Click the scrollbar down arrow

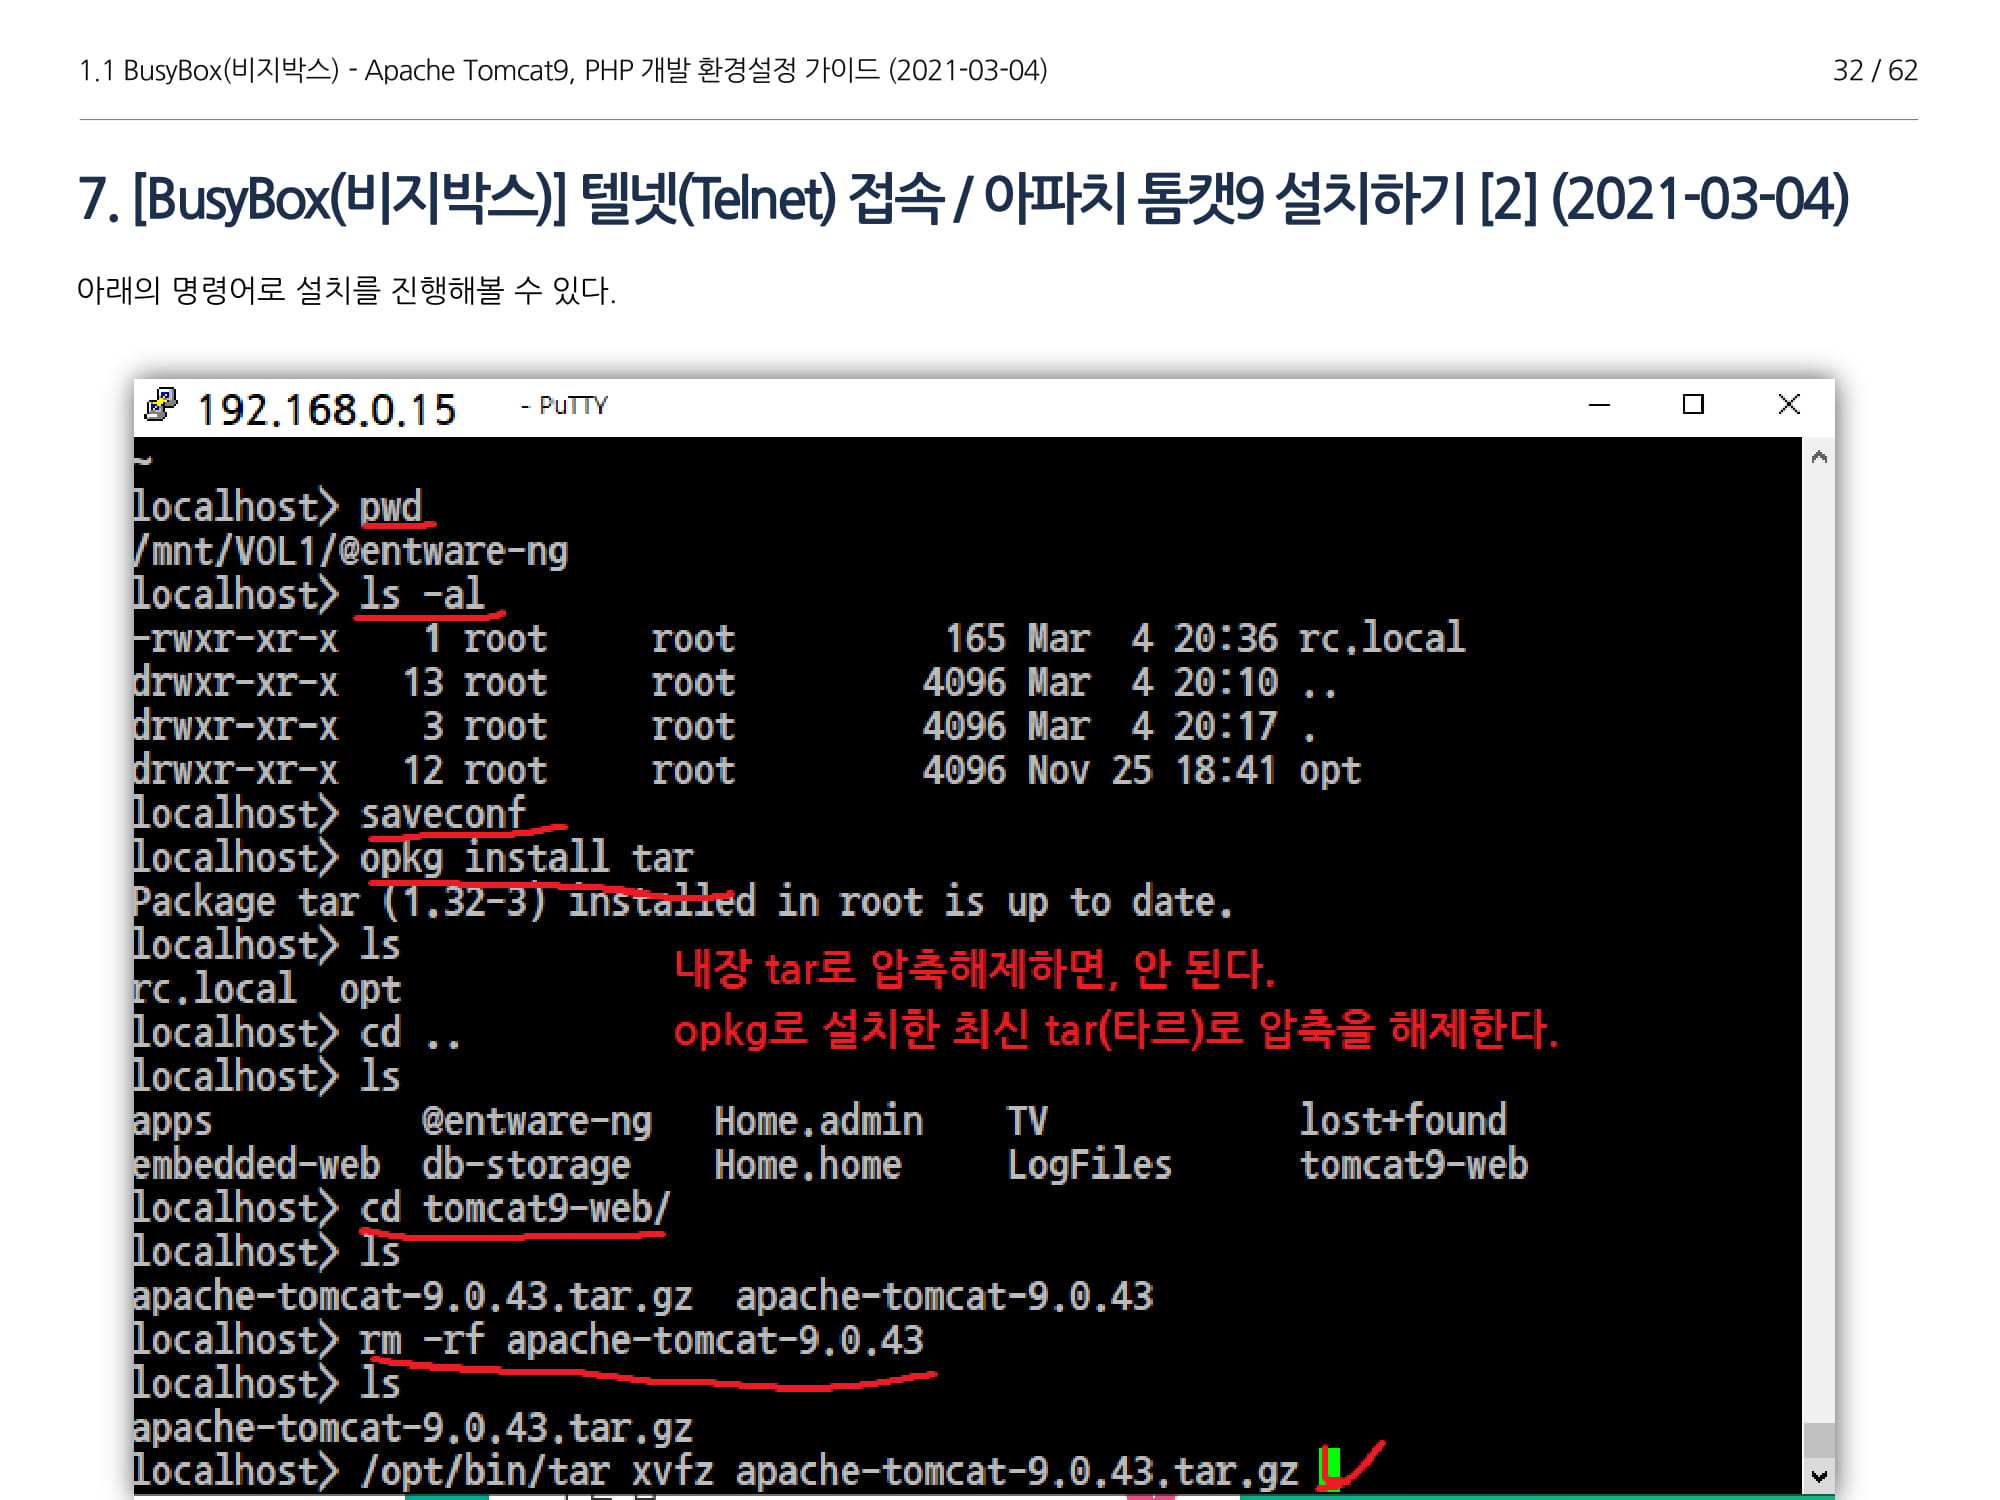click(1819, 1476)
